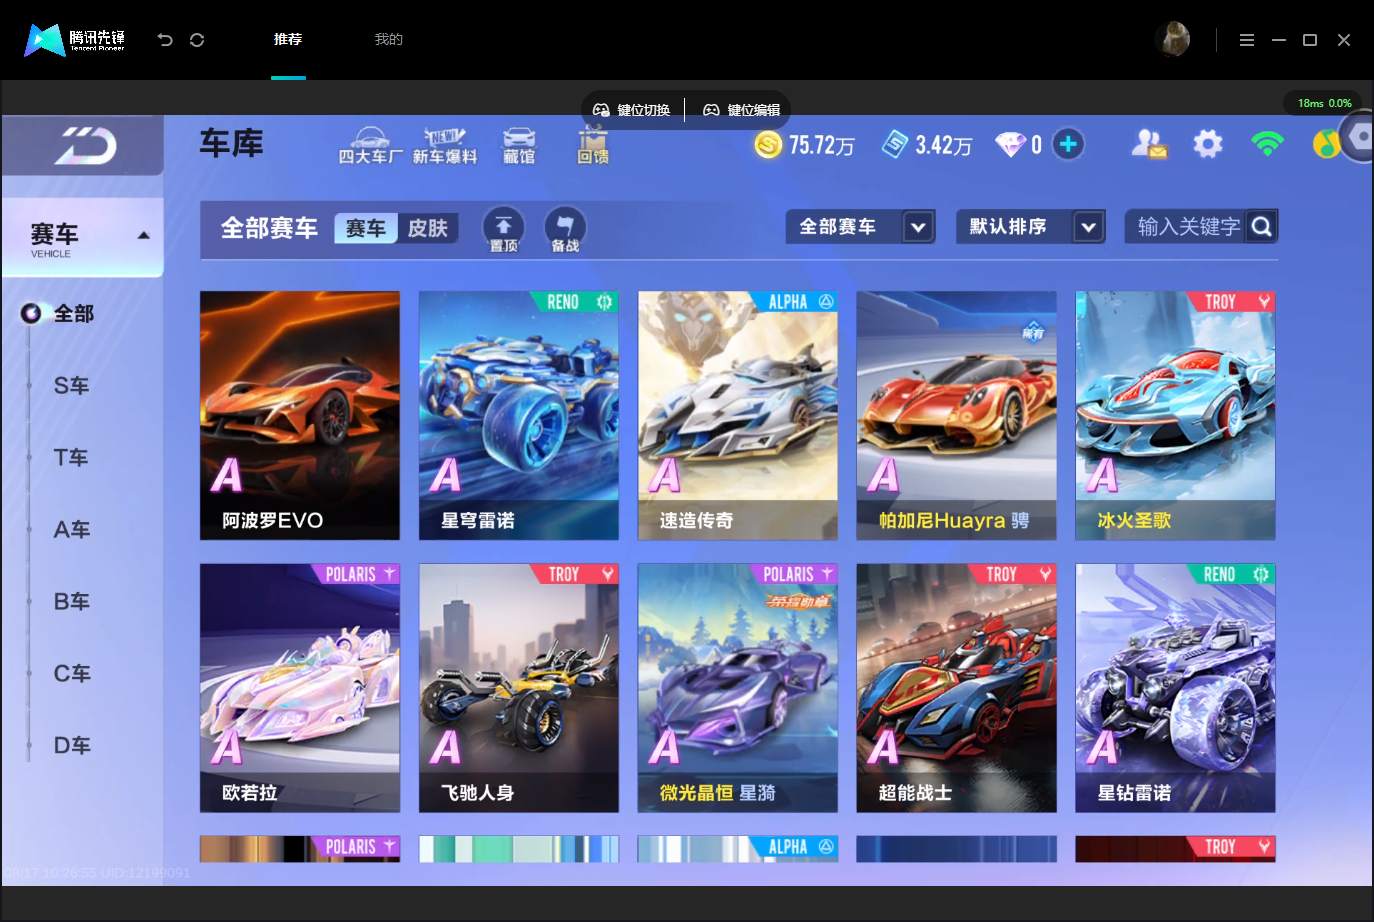Select the 帕加尼Huayra 骋 car card
The height and width of the screenshot is (922, 1374).
coord(957,416)
